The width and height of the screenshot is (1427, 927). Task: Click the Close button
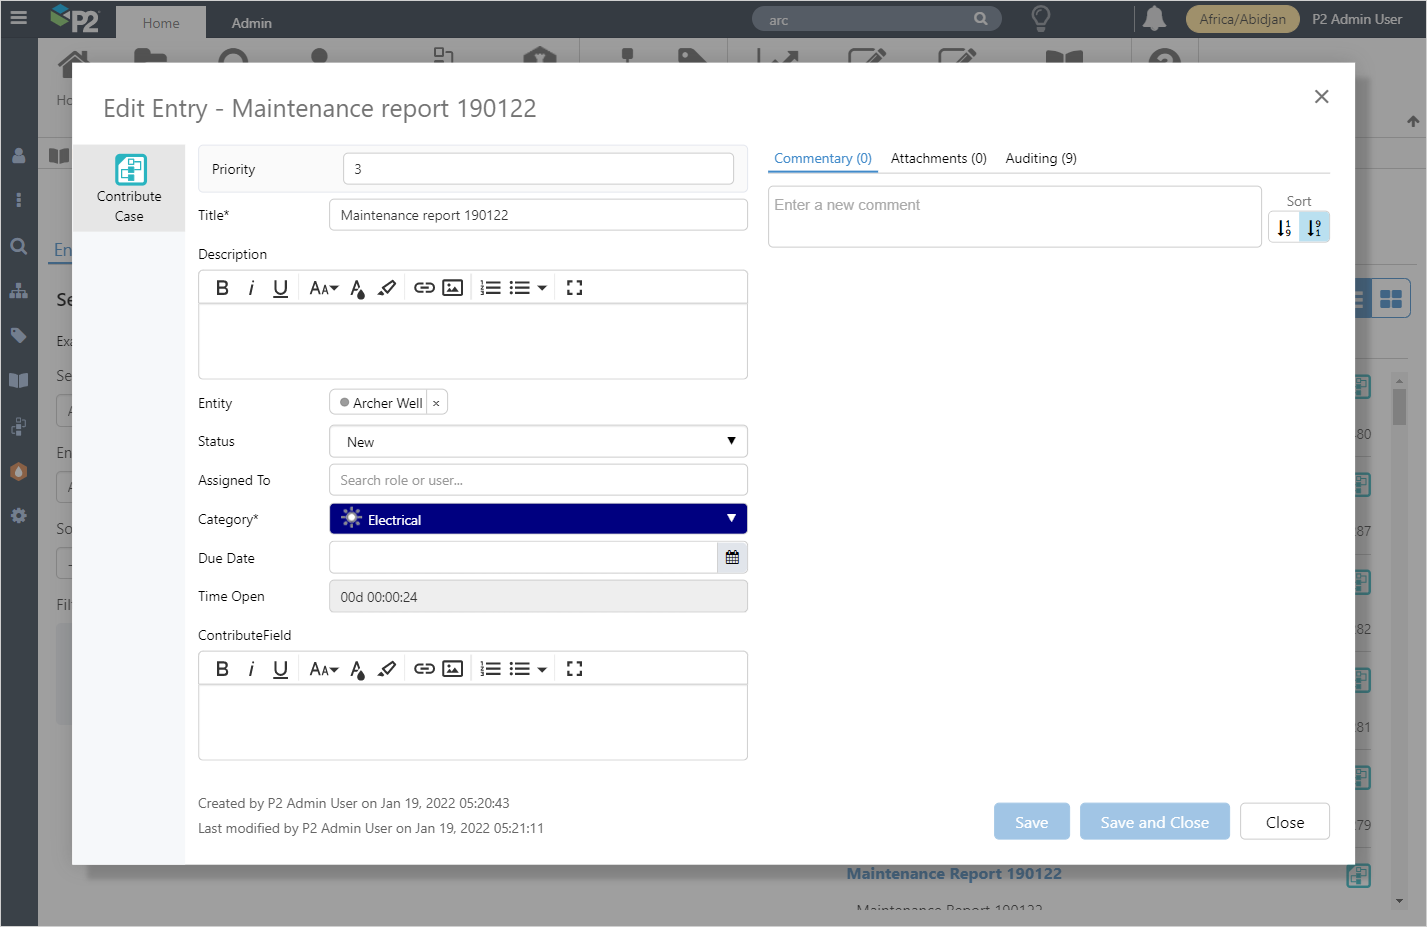tap(1284, 822)
